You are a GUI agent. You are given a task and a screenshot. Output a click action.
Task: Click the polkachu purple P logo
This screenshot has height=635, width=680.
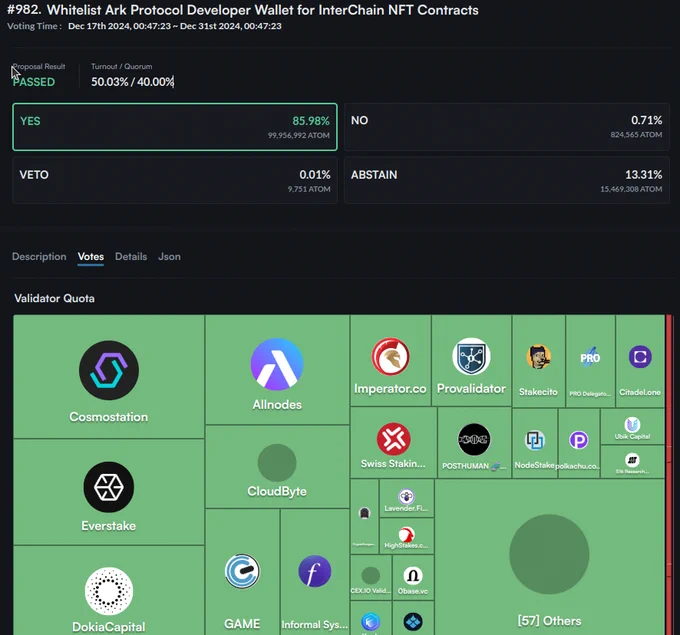[x=579, y=440]
